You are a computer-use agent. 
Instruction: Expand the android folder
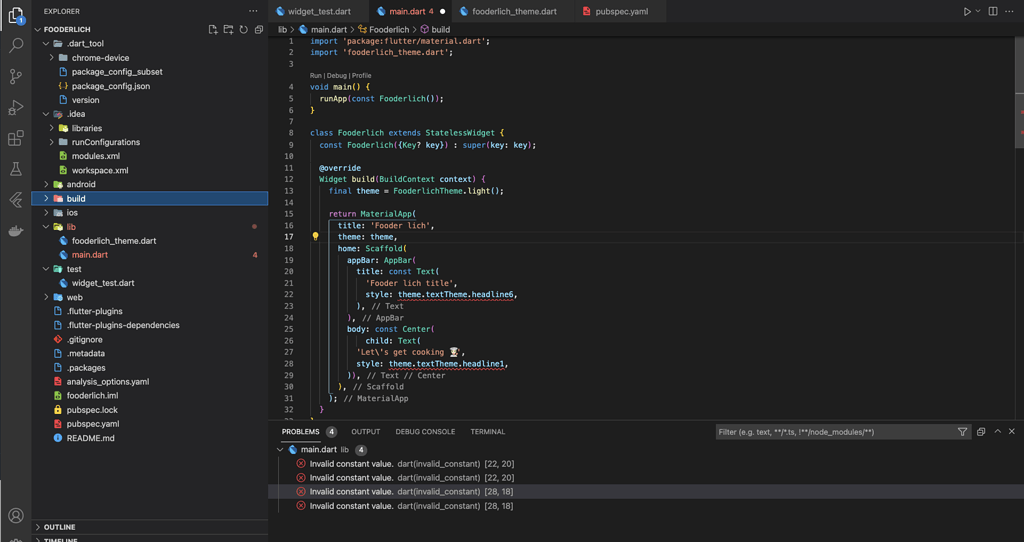coord(46,185)
